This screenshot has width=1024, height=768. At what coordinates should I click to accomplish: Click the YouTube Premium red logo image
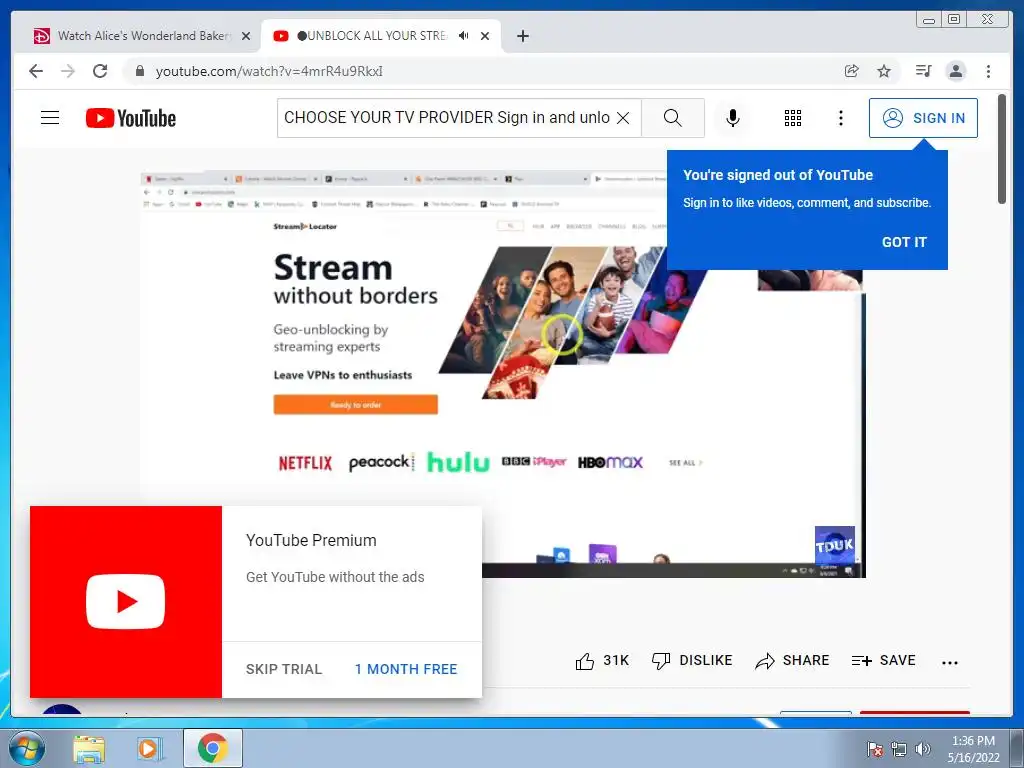coord(125,601)
